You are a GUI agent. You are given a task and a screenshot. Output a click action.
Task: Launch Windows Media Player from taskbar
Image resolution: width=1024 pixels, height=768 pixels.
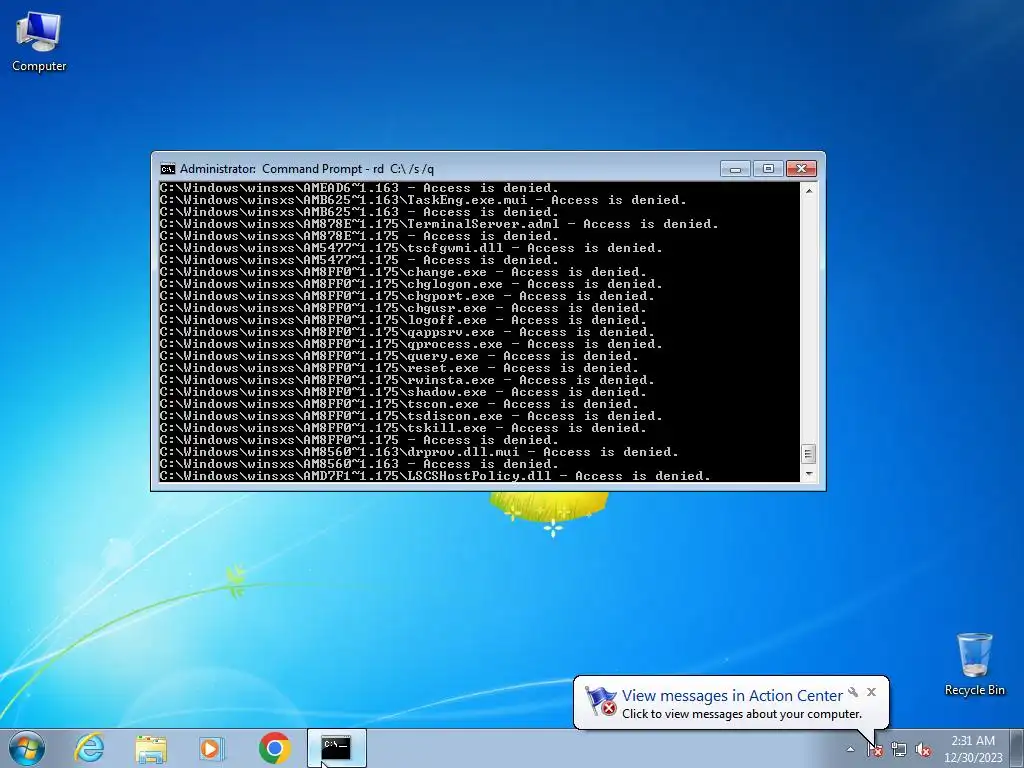point(211,748)
